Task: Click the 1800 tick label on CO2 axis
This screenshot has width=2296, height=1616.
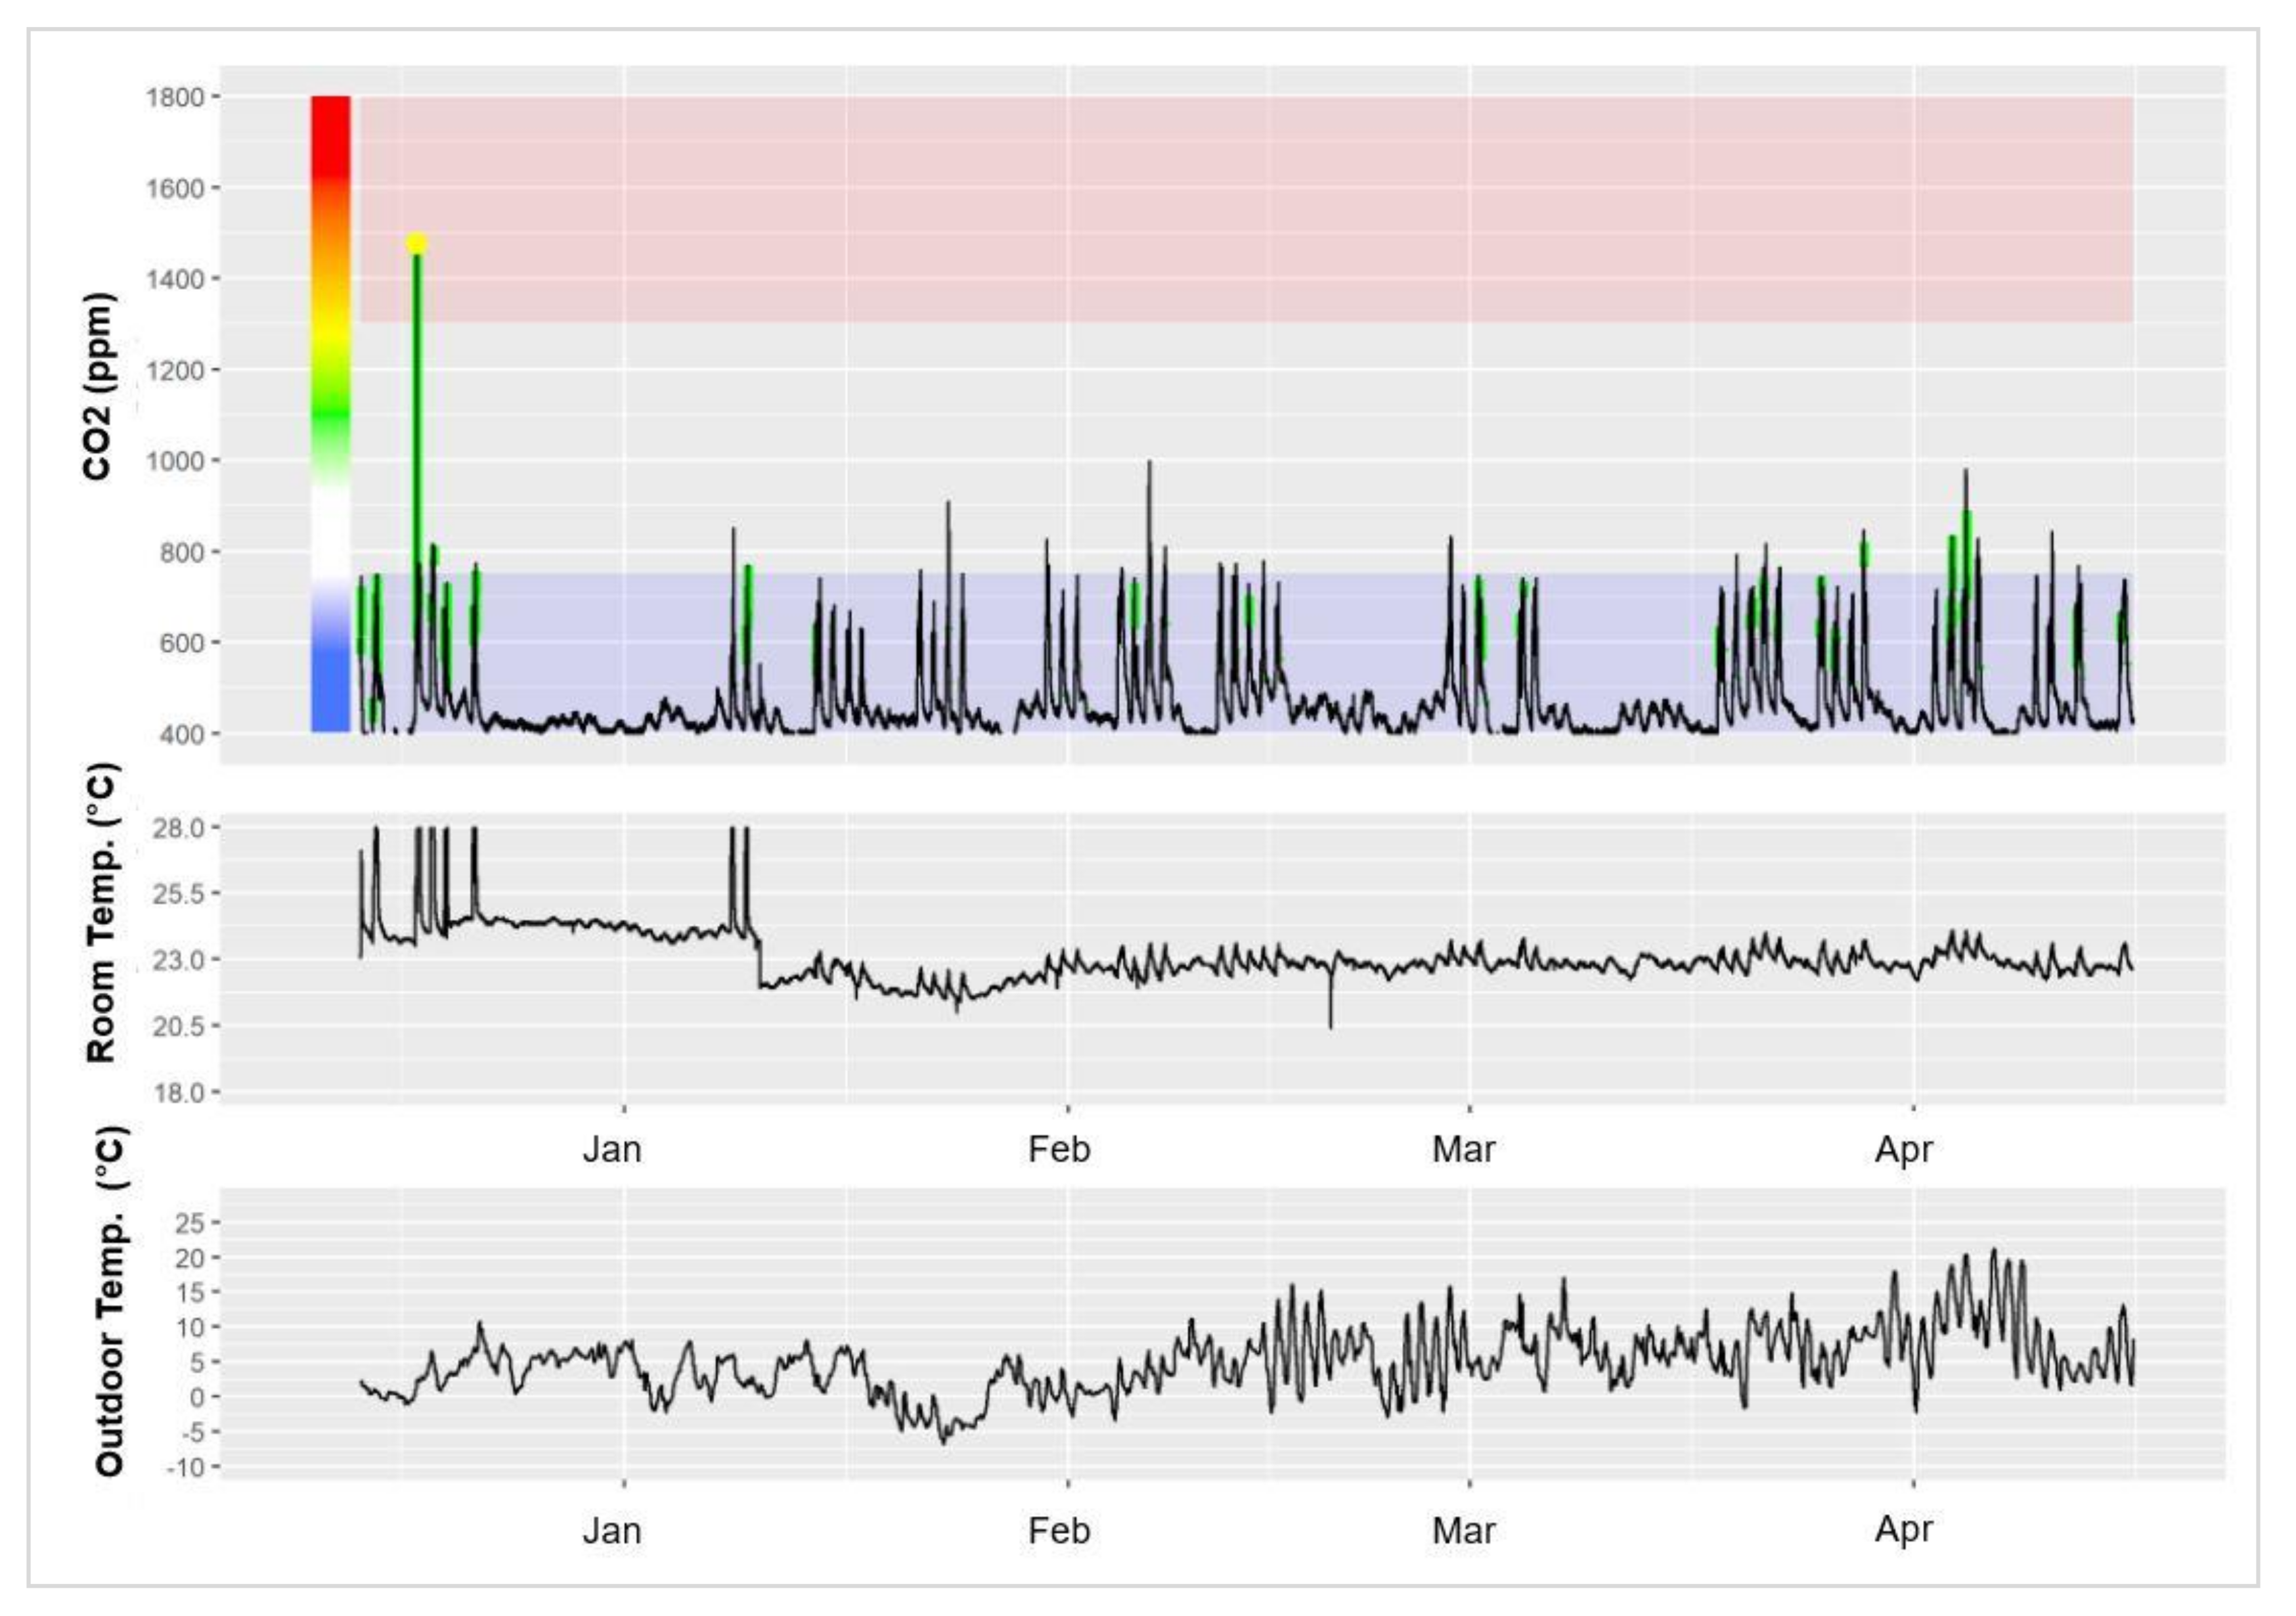Action: point(175,97)
